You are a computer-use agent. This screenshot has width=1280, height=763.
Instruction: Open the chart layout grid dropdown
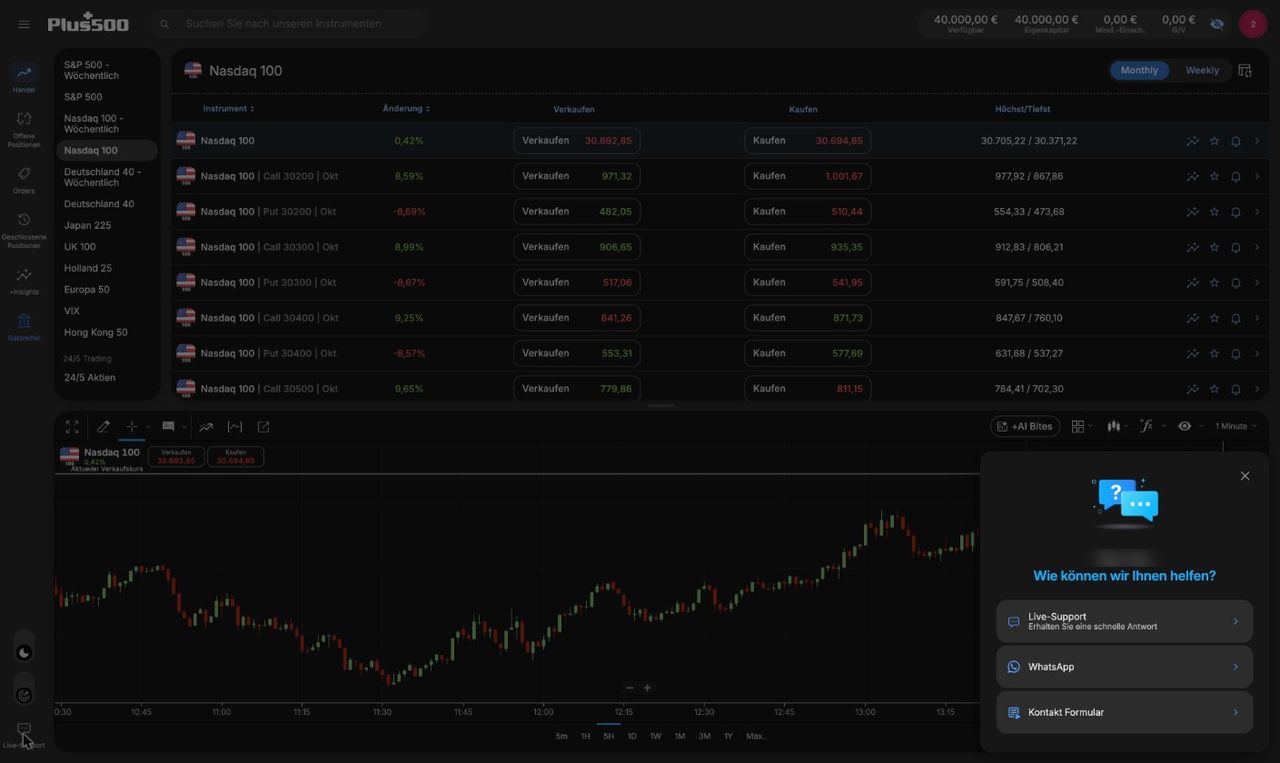click(x=1081, y=426)
